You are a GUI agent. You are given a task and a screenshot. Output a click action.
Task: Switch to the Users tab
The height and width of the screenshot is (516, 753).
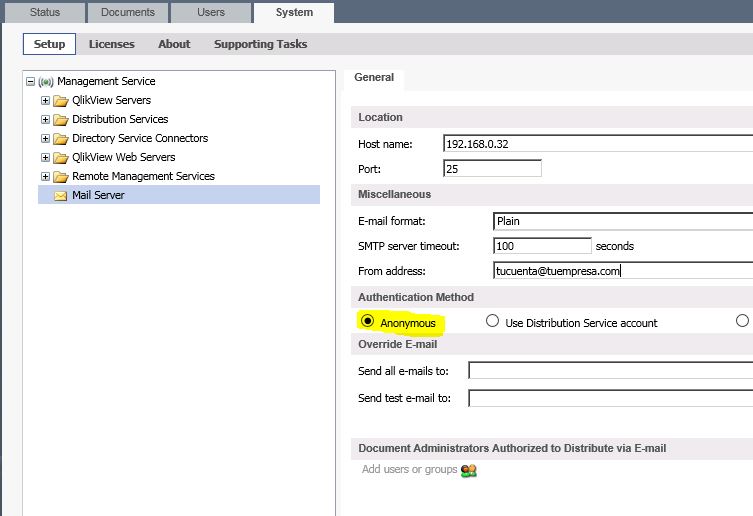coord(210,13)
